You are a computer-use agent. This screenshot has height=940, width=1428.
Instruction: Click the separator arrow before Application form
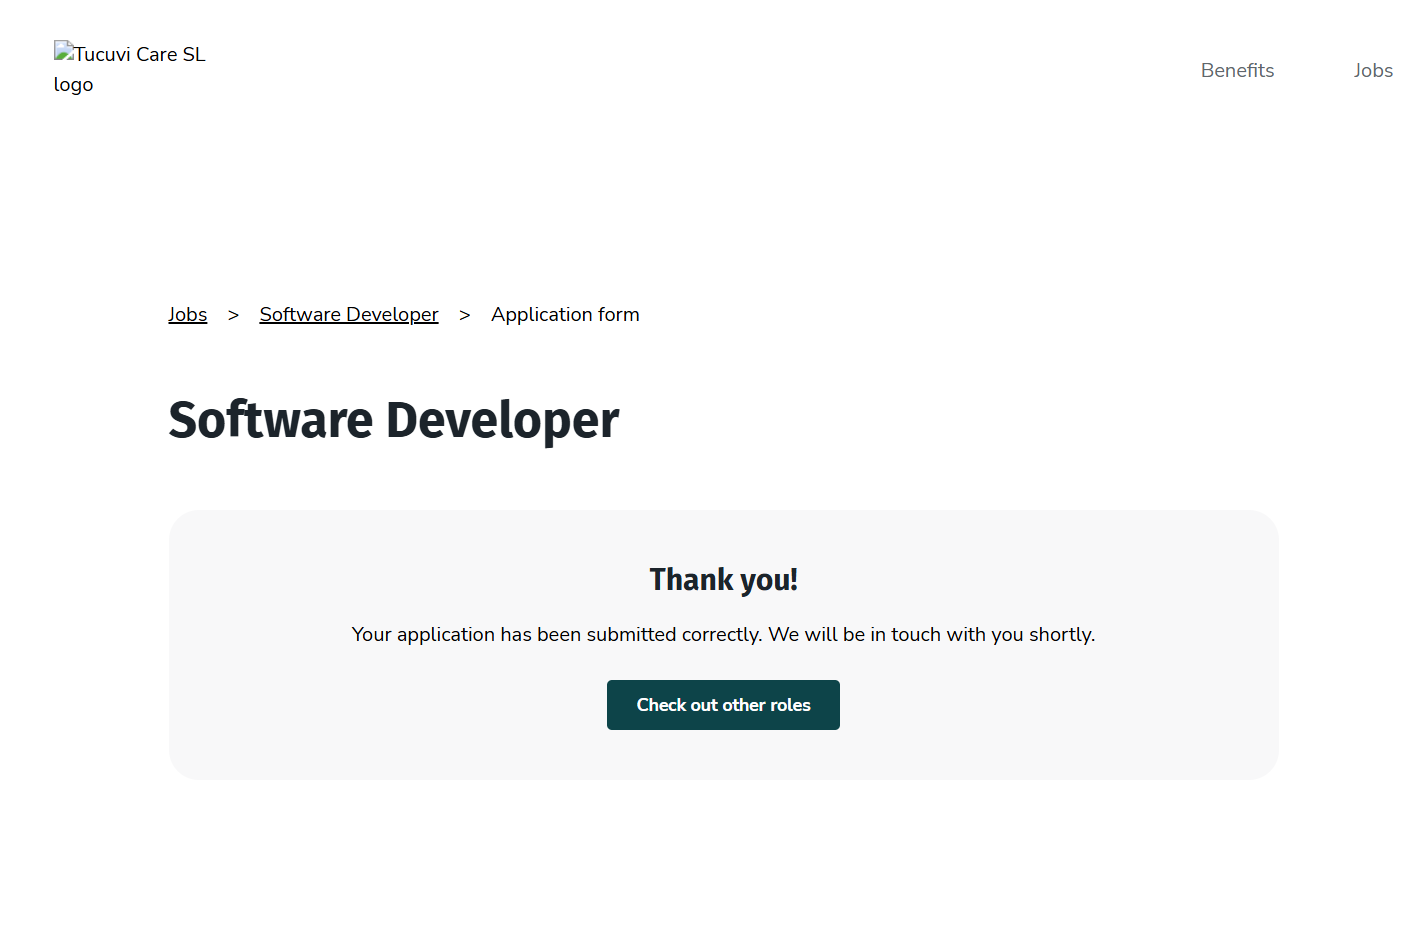tap(464, 315)
